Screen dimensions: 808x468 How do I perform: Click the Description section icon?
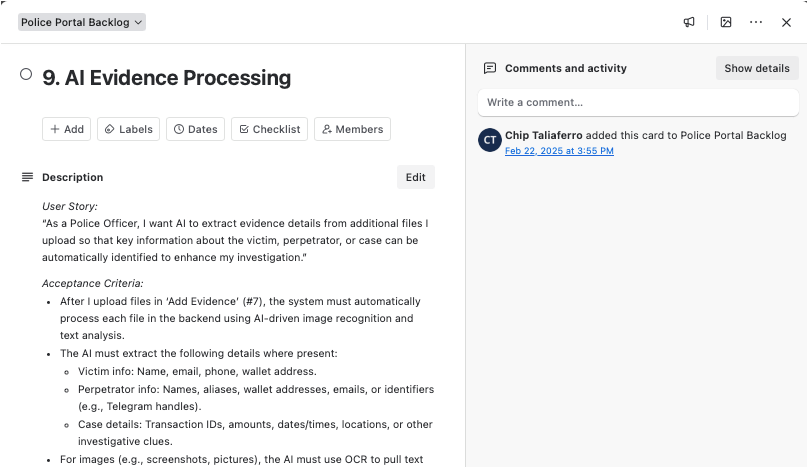[x=27, y=177]
